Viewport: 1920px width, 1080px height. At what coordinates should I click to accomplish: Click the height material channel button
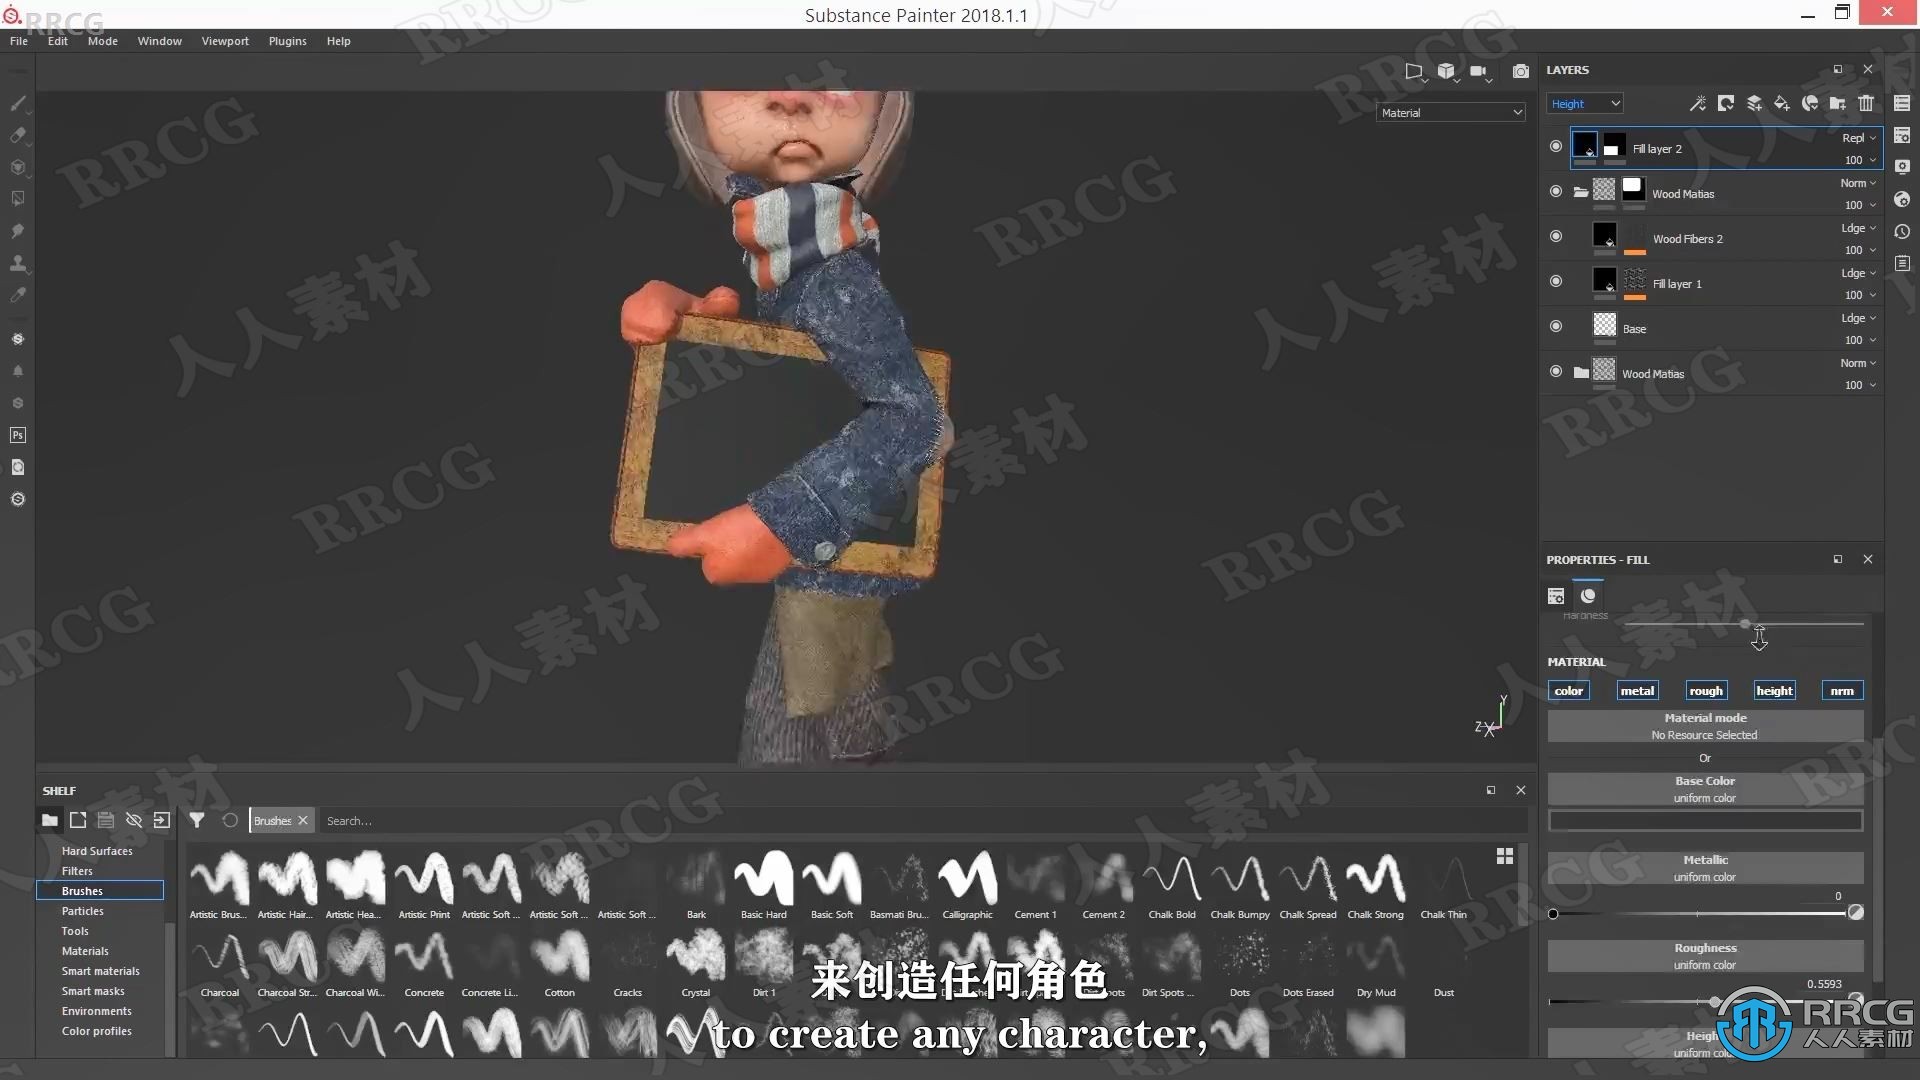click(1774, 690)
